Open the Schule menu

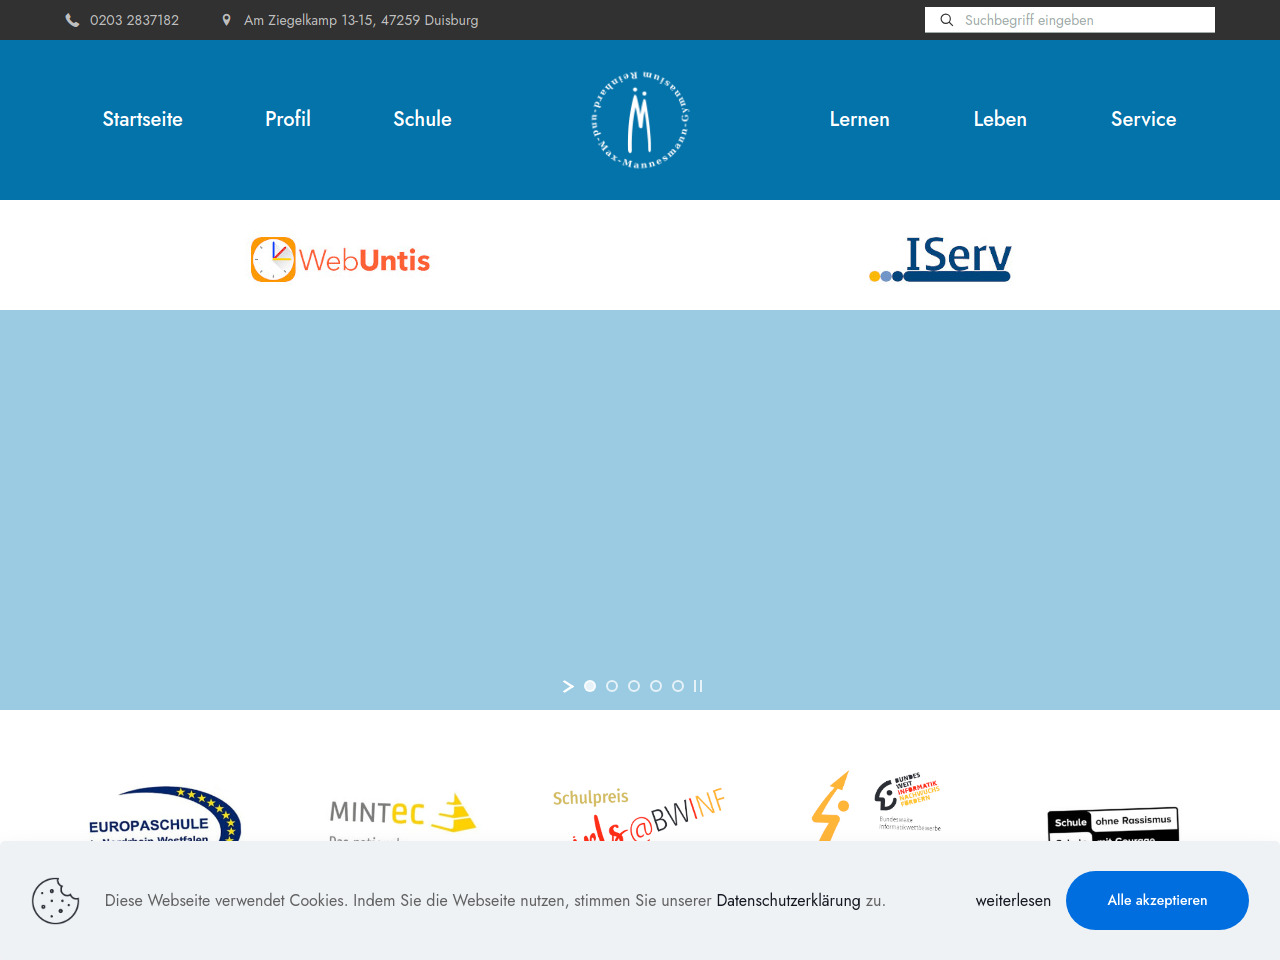(x=422, y=119)
